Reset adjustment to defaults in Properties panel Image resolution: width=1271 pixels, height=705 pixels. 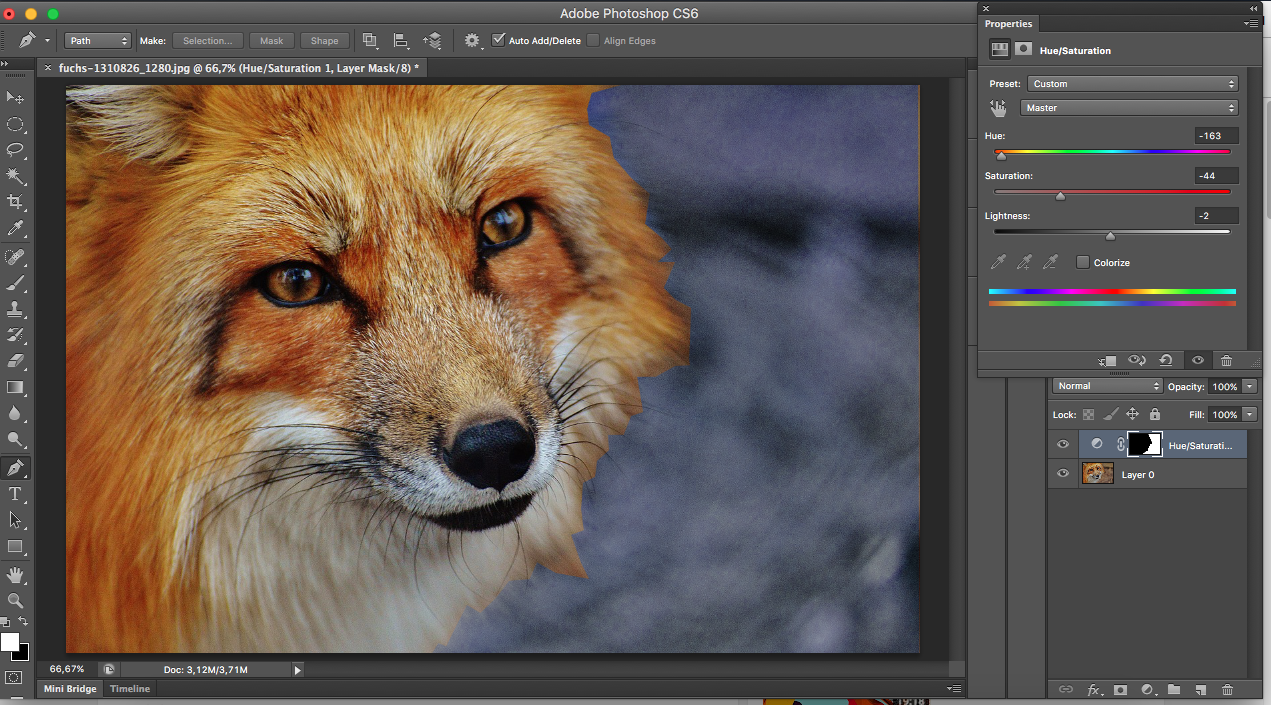1166,360
